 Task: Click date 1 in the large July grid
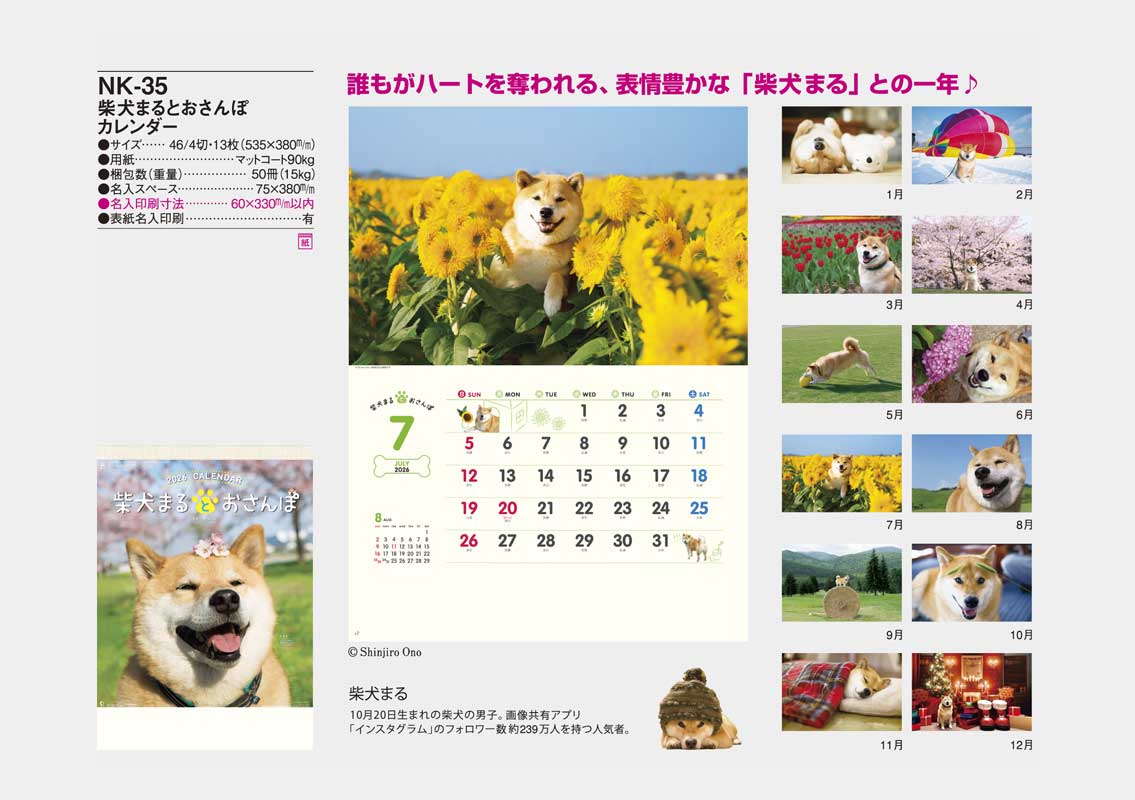click(x=584, y=410)
